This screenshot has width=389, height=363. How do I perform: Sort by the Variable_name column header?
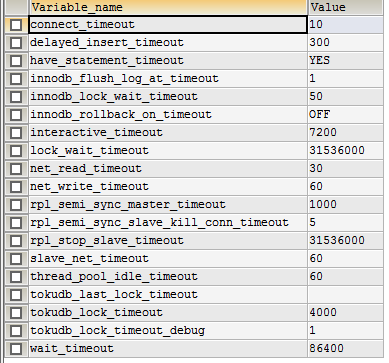click(168, 7)
